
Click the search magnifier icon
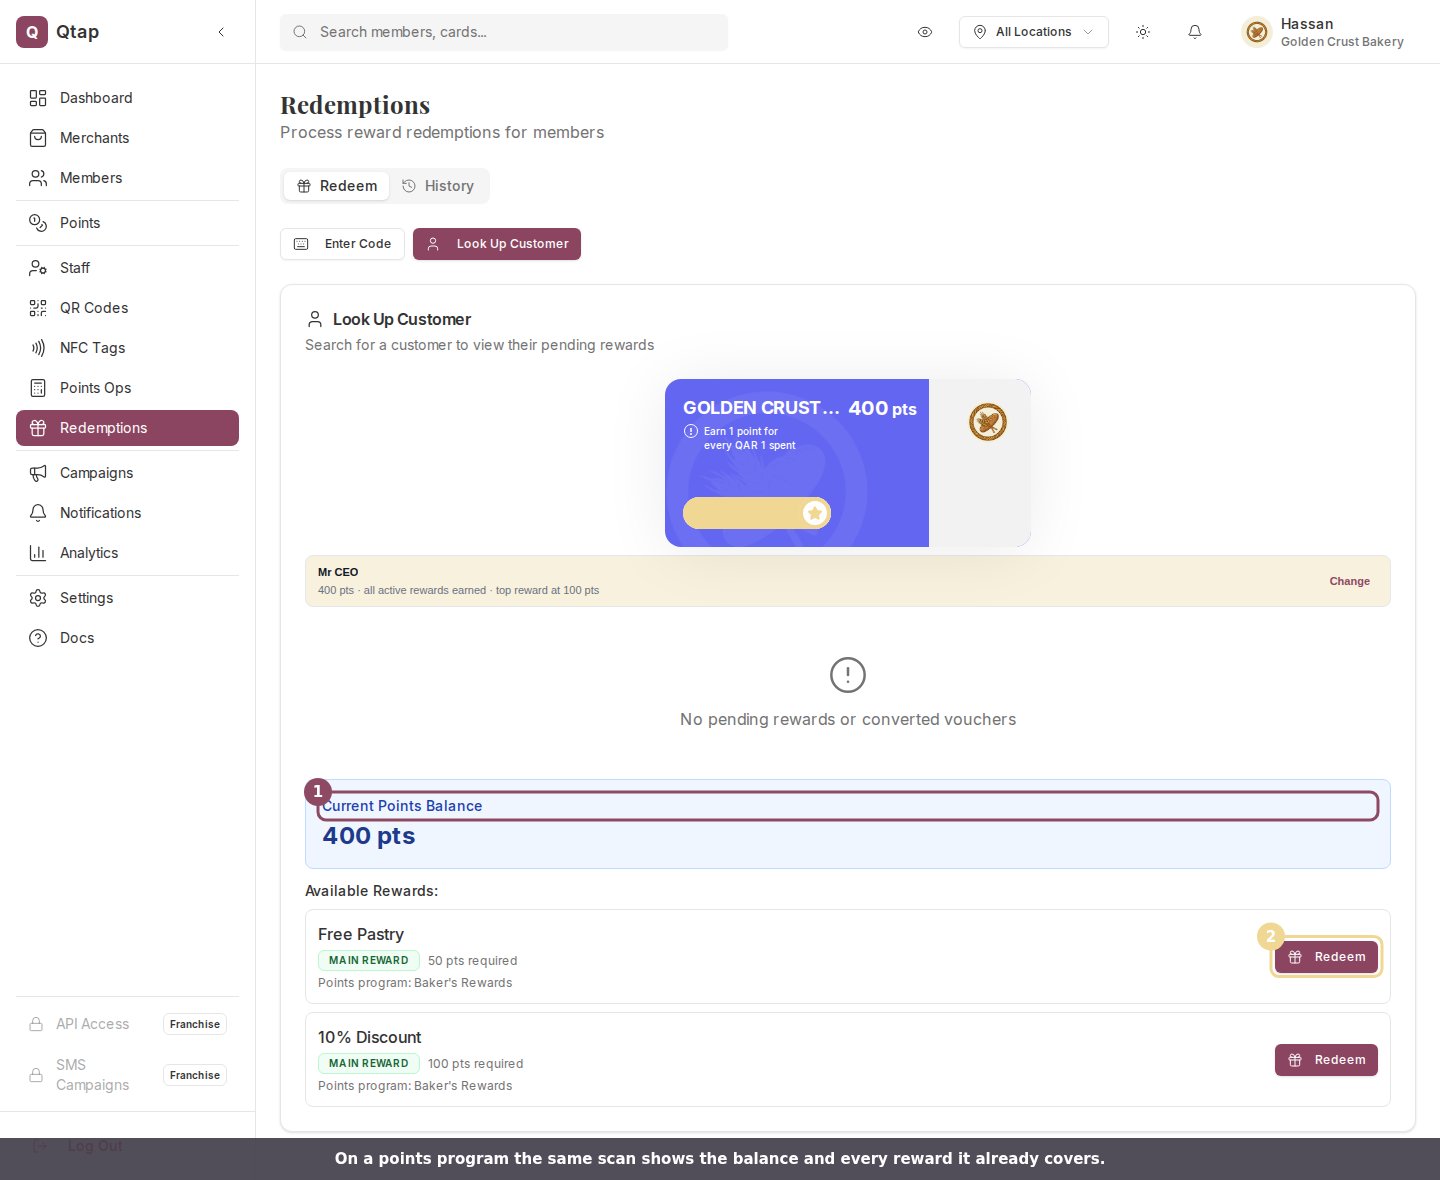pyautogui.click(x=300, y=32)
